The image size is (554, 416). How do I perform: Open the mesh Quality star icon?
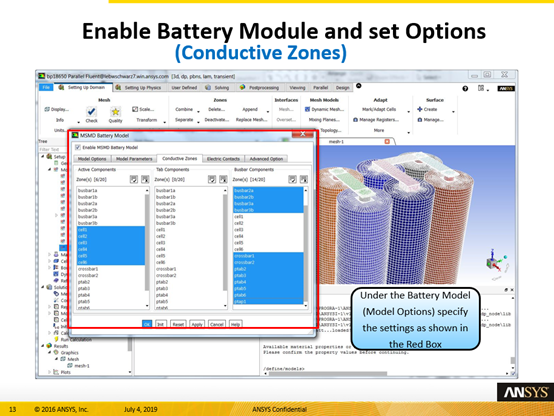(115, 112)
